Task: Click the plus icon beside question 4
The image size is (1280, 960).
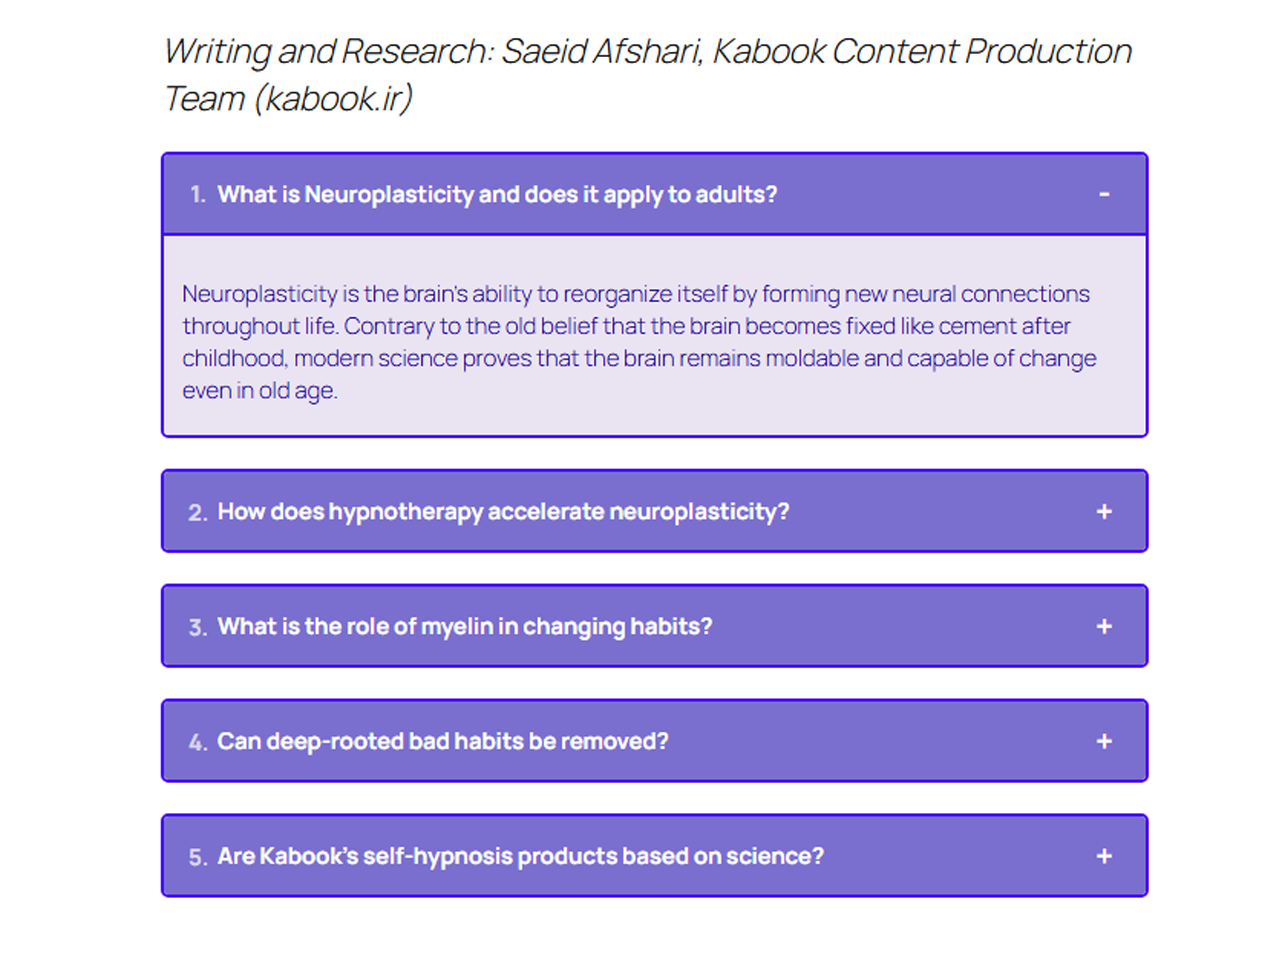Action: tap(1104, 741)
